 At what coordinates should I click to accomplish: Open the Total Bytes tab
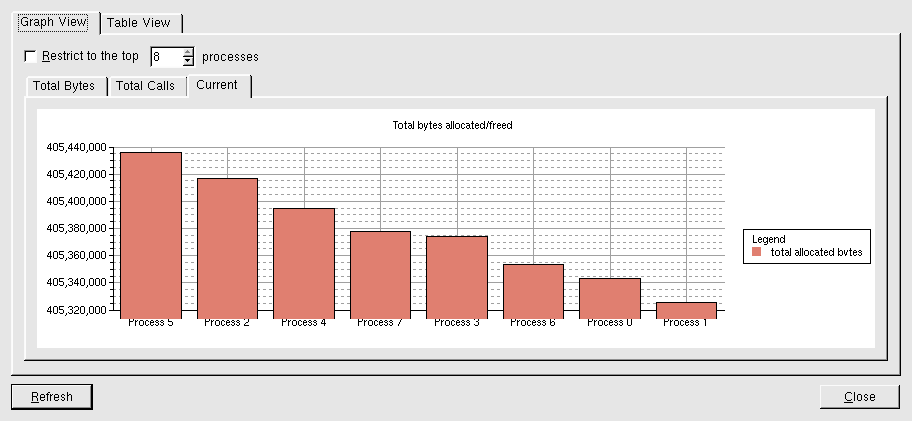[x=64, y=86]
